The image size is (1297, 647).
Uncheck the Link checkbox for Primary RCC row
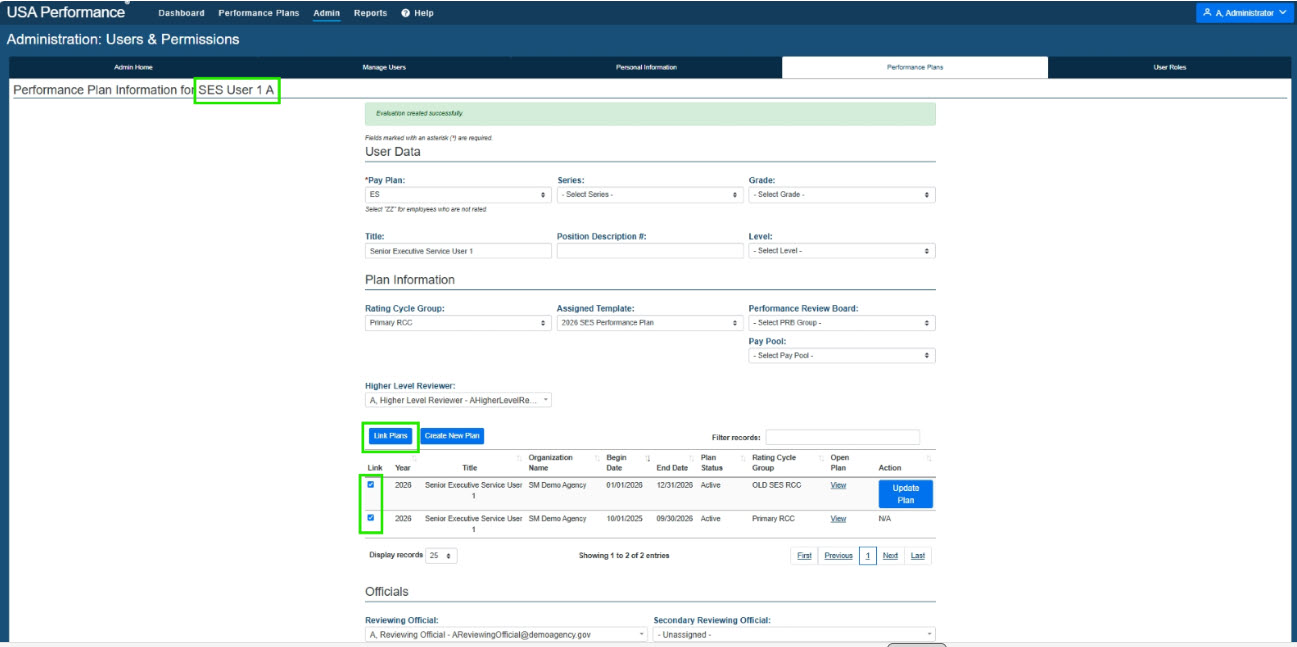(x=371, y=518)
